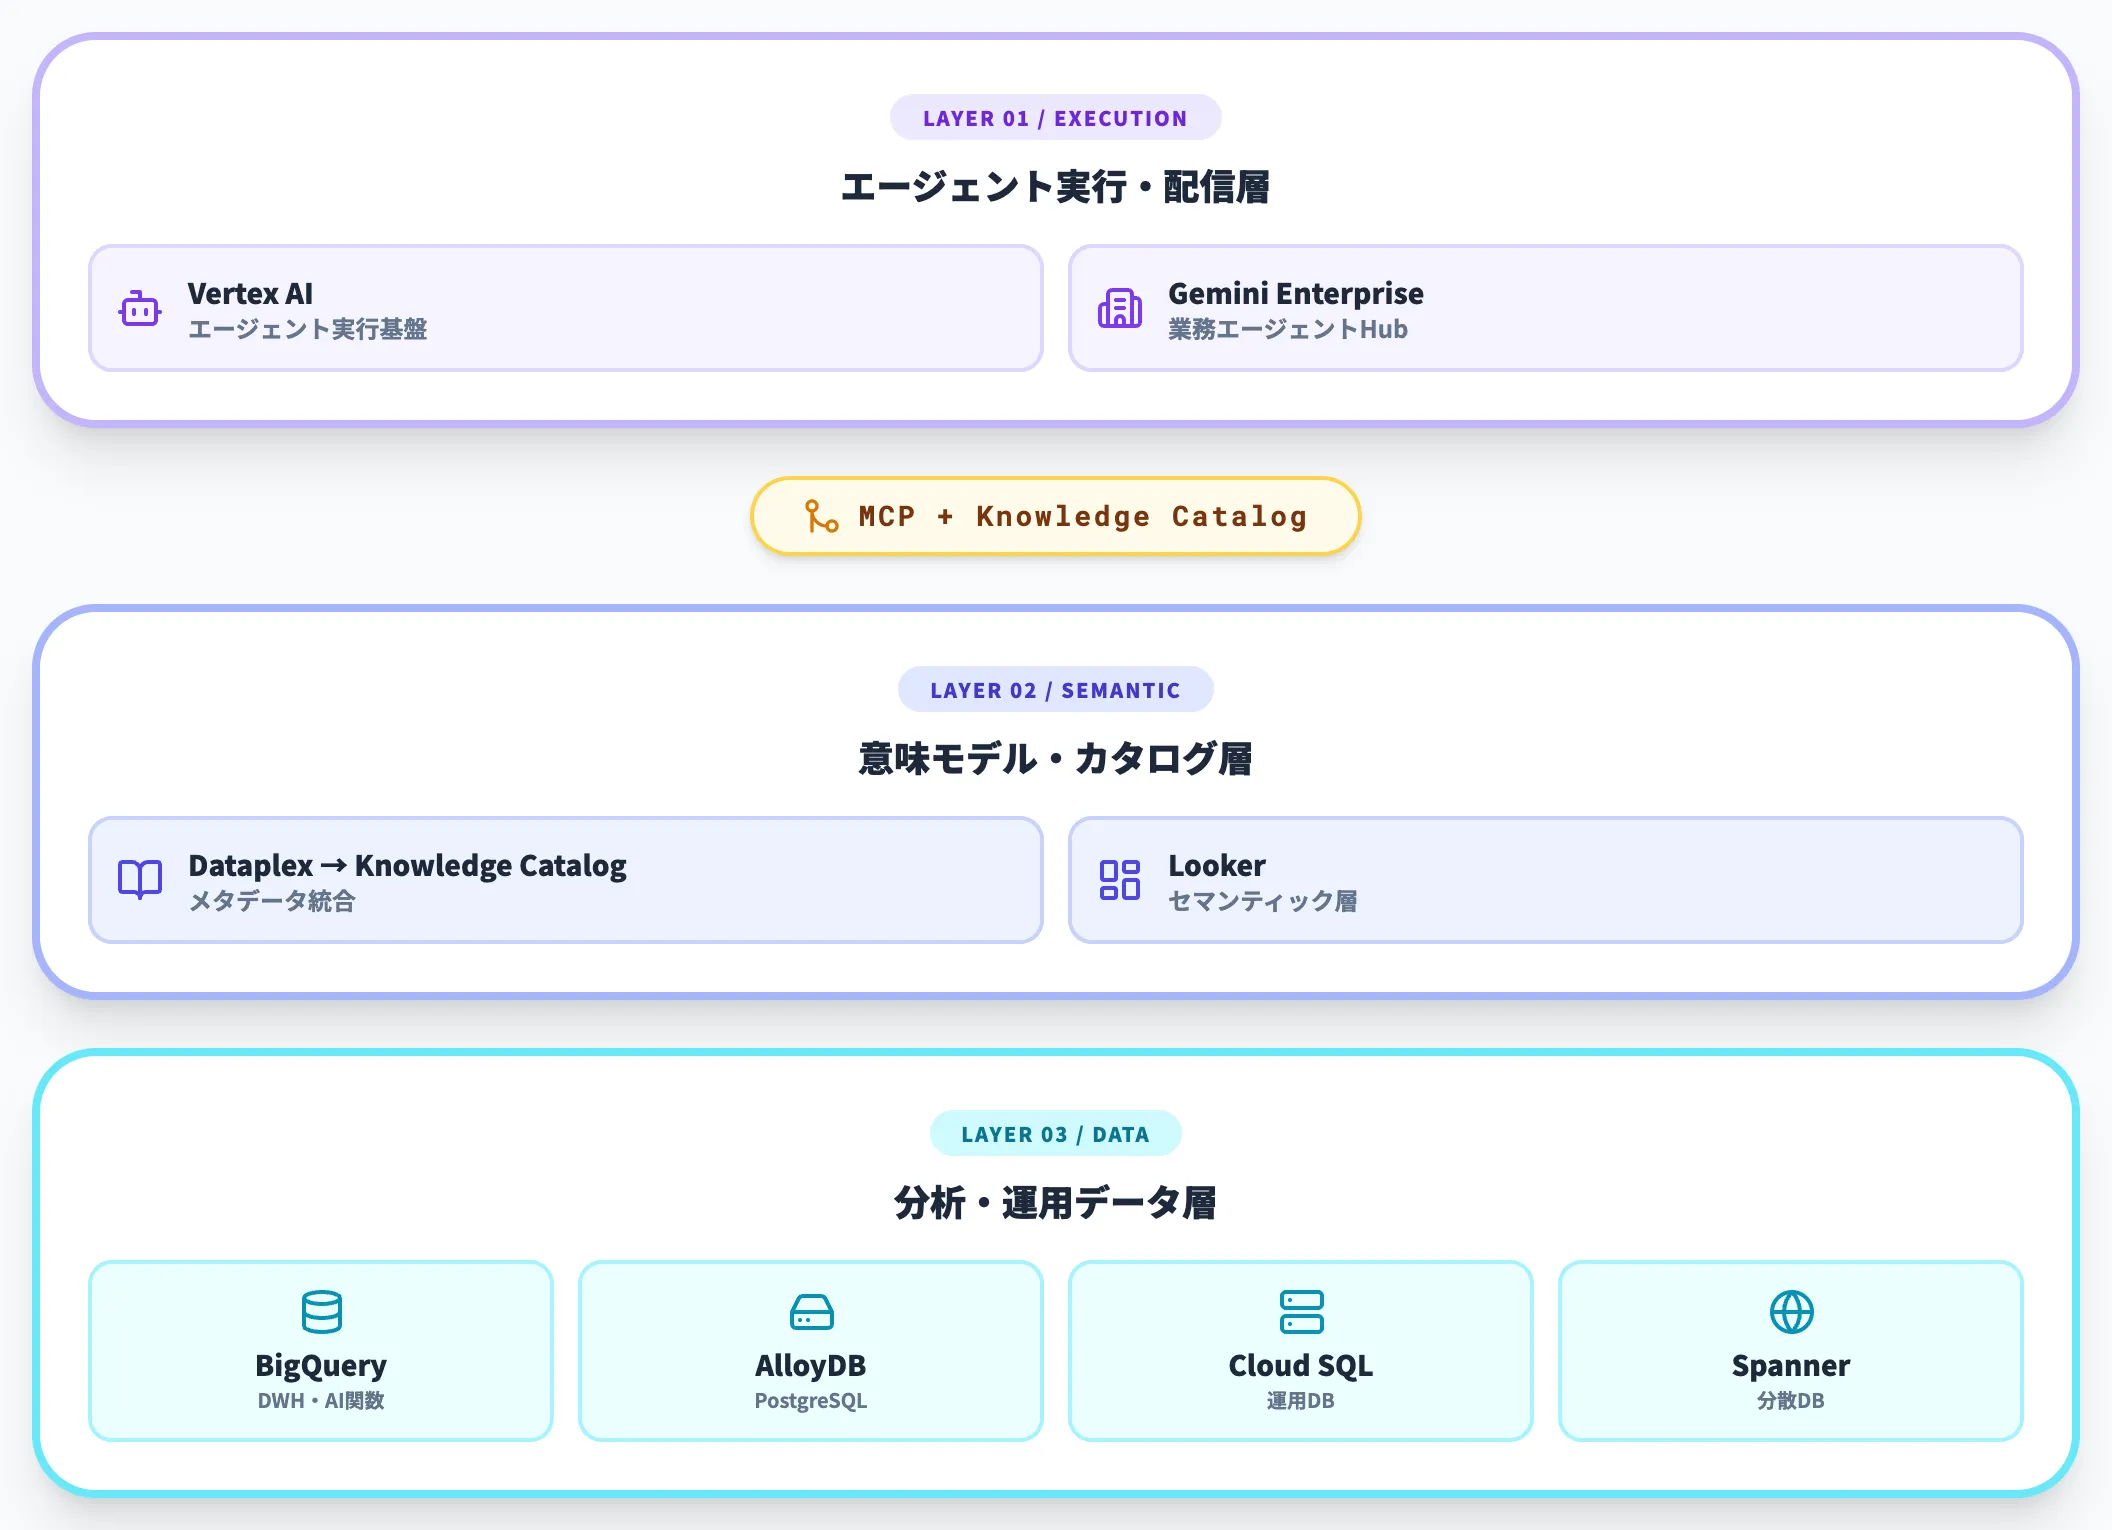
Task: Open the MCP + Knowledge Catalog pill
Action: [1055, 516]
